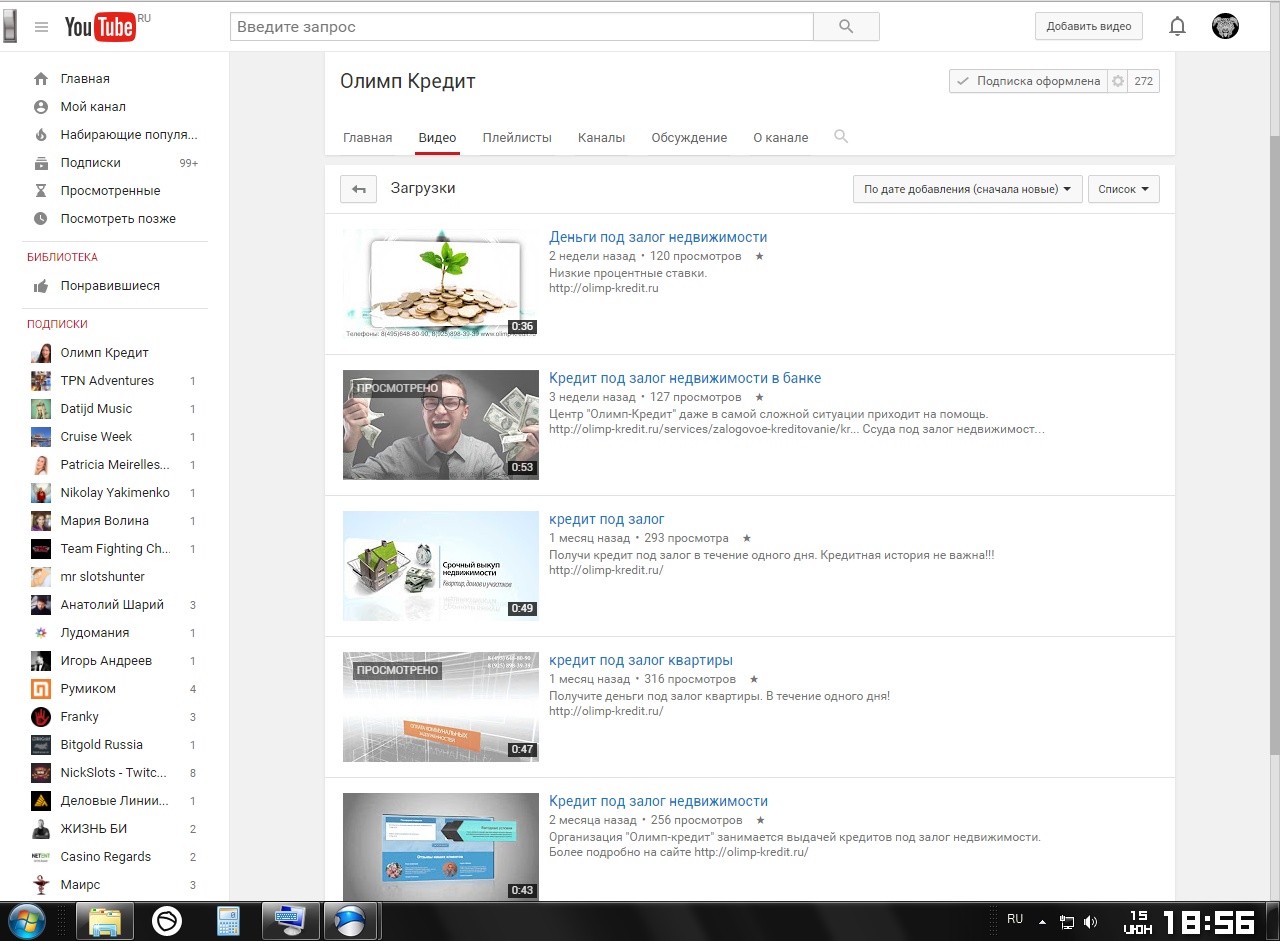Open Cruise Week subscription

point(96,437)
